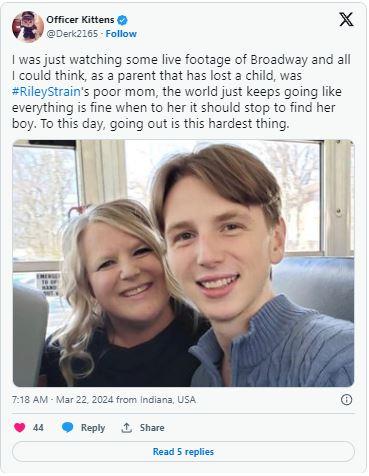Open the 7:18 AM Mar 22, 2024 timestamp
This screenshot has width=369, height=476.
pos(63,399)
